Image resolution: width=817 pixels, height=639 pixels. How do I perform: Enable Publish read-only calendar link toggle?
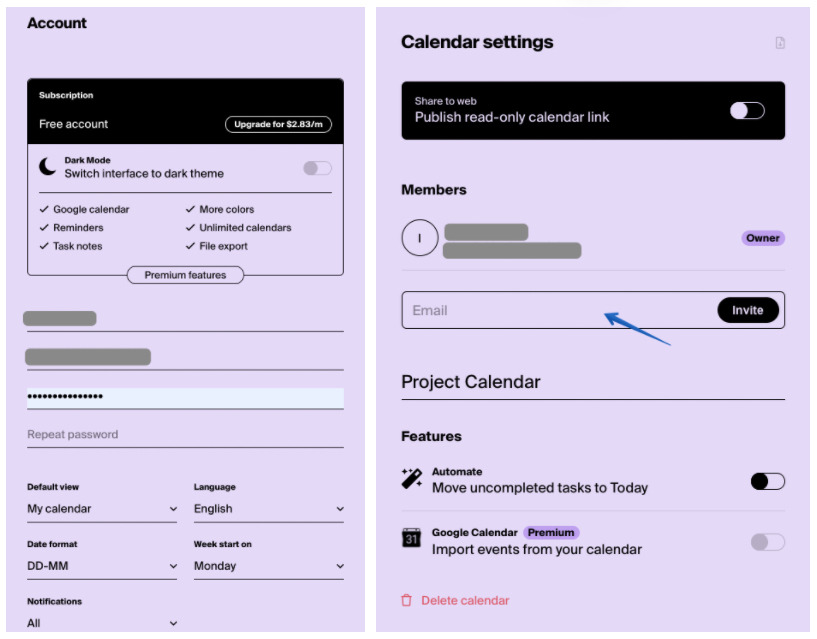click(747, 110)
